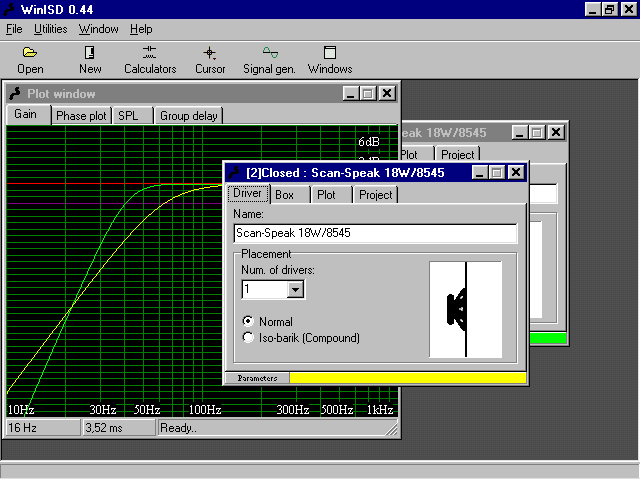The image size is (640, 480).
Task: Click the 100Hz axis label on the plot
Action: pyautogui.click(x=205, y=409)
